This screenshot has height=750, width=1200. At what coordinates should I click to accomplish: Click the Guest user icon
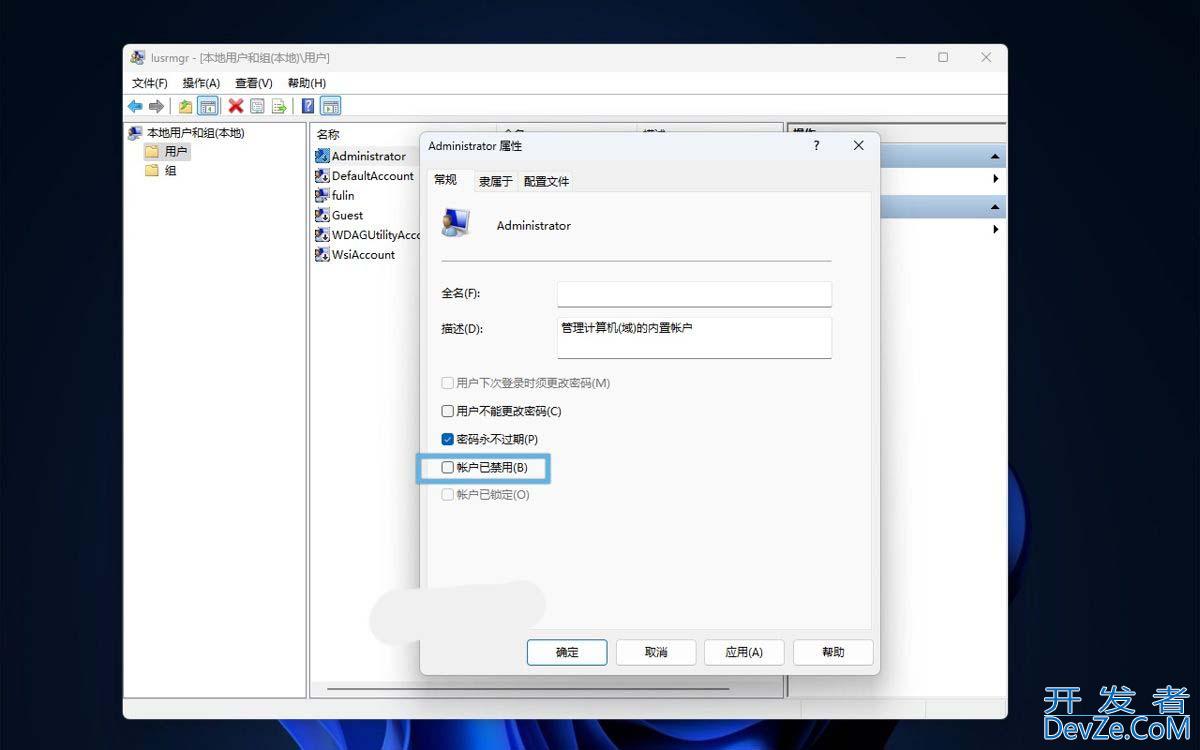(322, 215)
